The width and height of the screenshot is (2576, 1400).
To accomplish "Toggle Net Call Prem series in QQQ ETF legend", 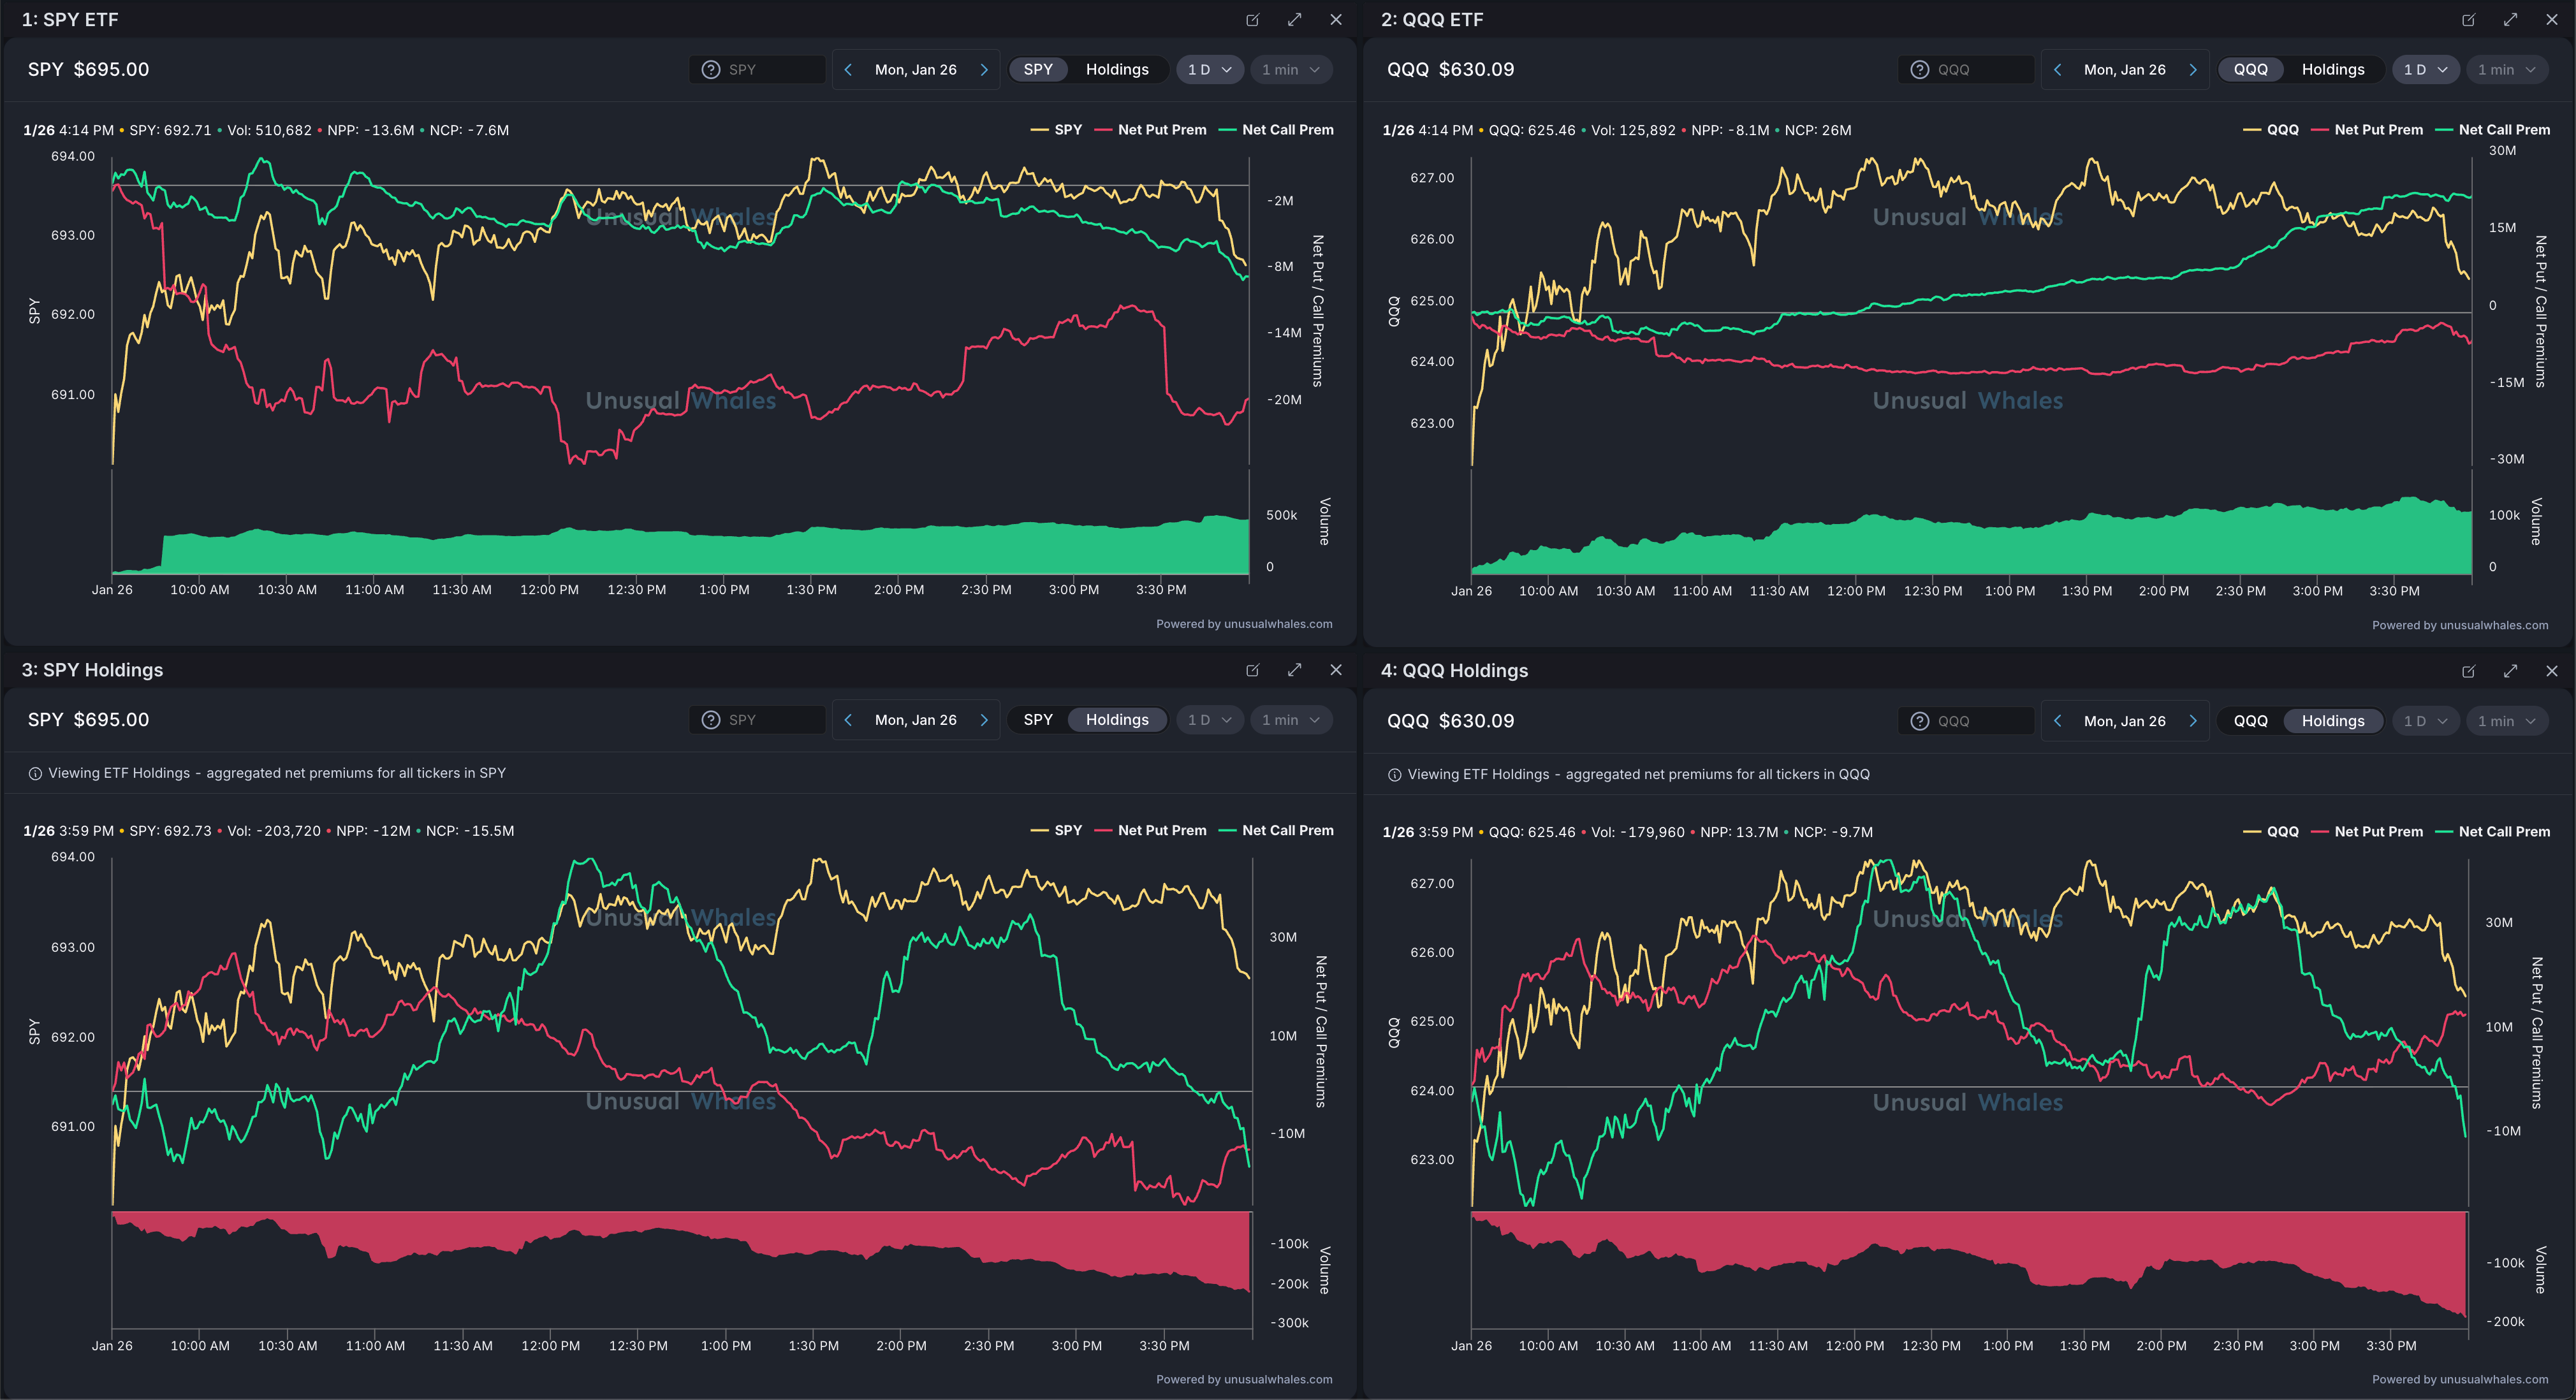I will (x=2503, y=130).
